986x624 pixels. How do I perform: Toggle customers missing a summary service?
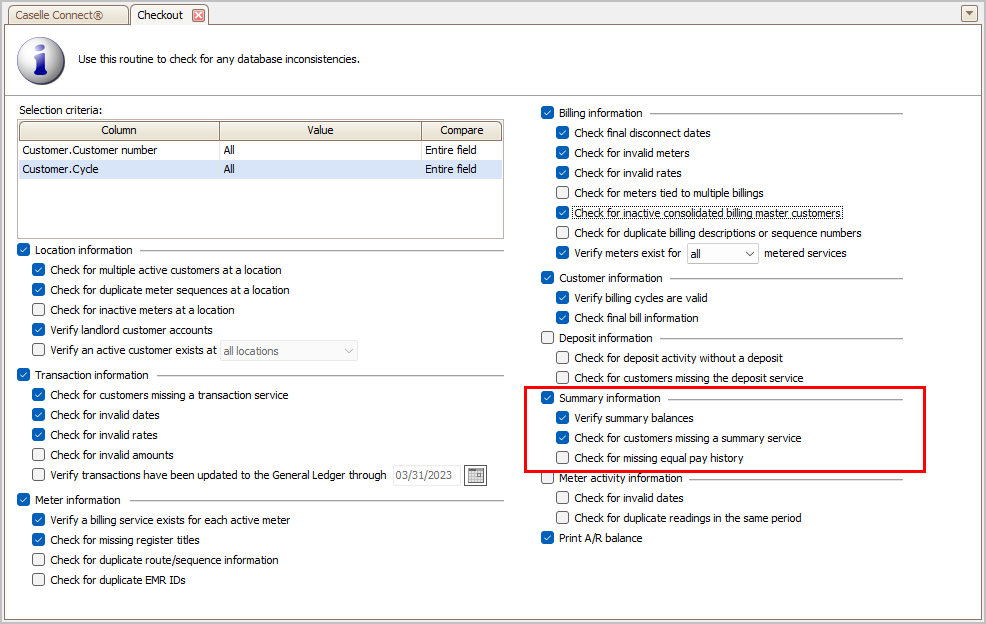coord(563,438)
